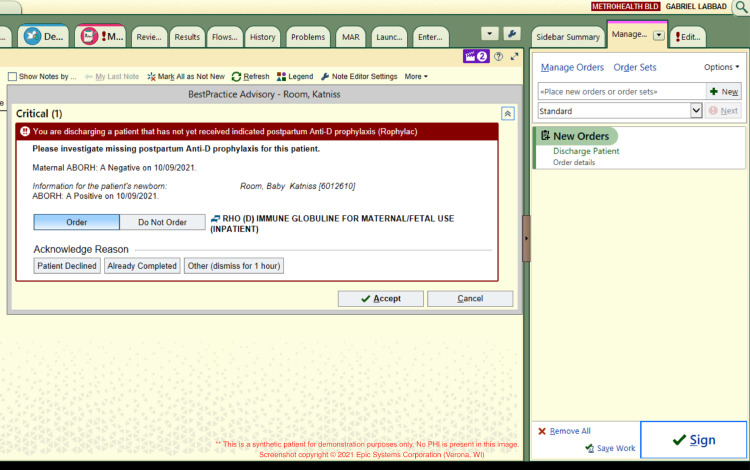This screenshot has height=470, width=750.
Task: Click the wrench icon beside the activity tabs
Action: click(x=512, y=34)
